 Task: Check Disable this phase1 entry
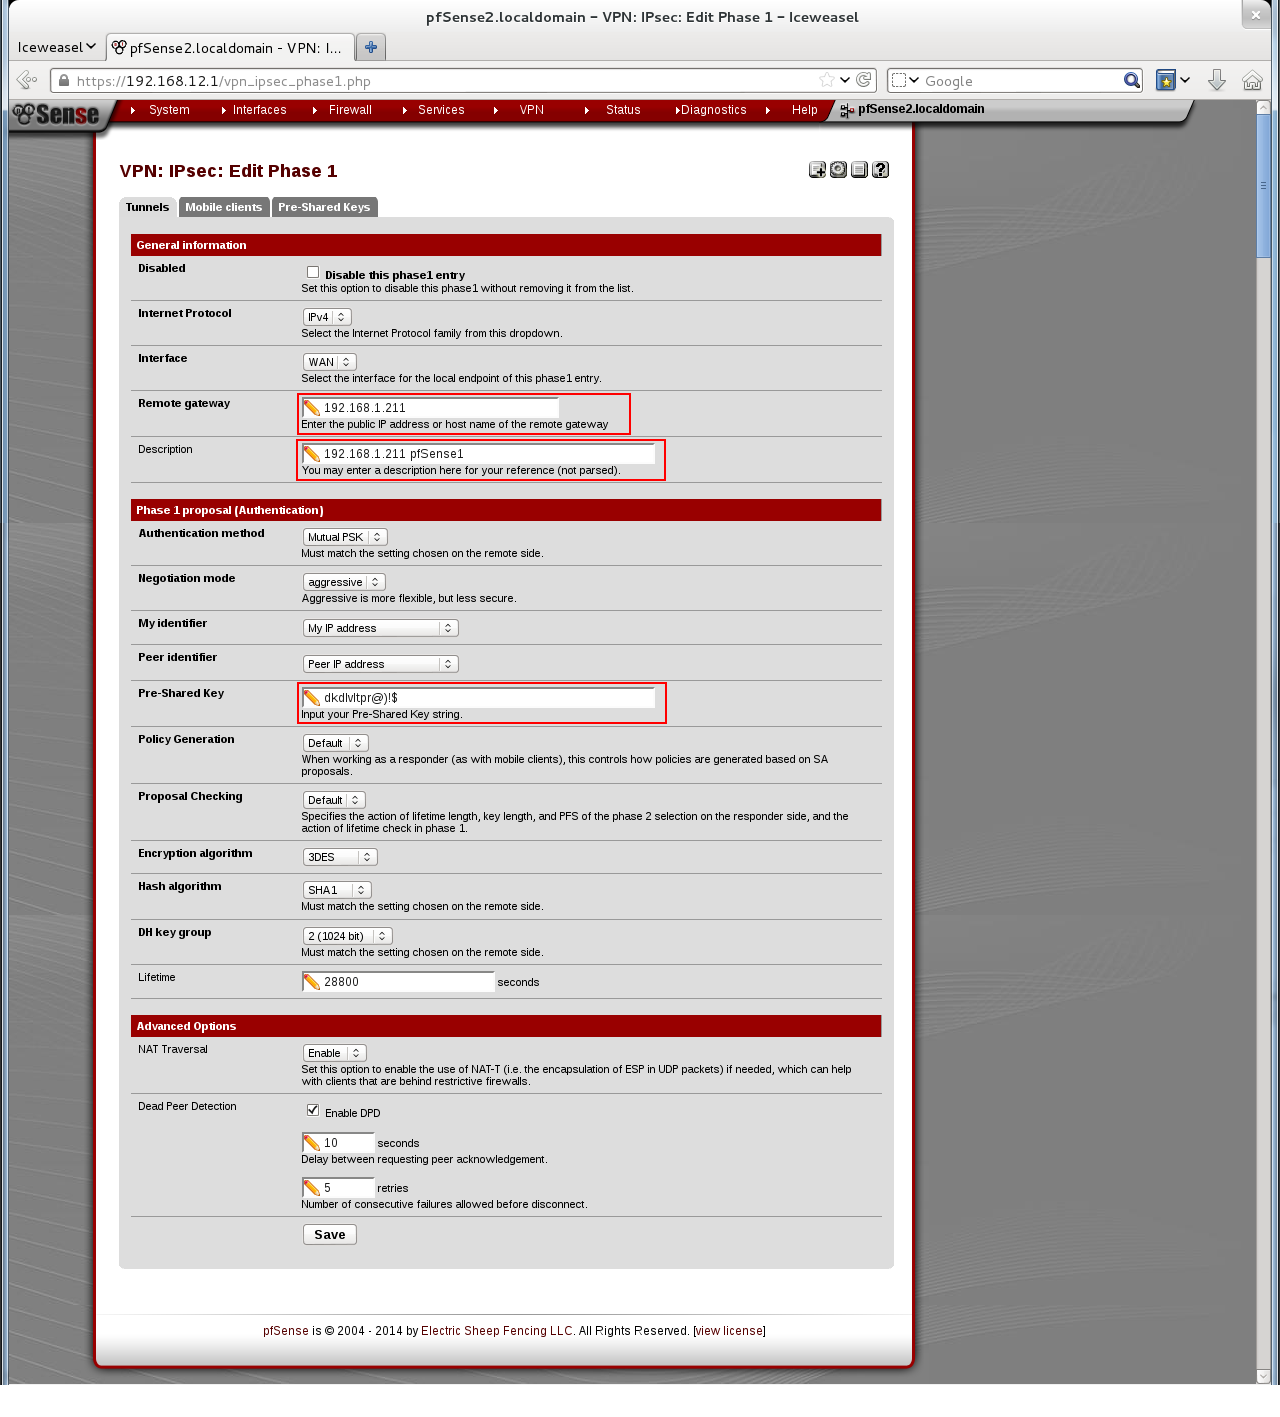coord(313,272)
